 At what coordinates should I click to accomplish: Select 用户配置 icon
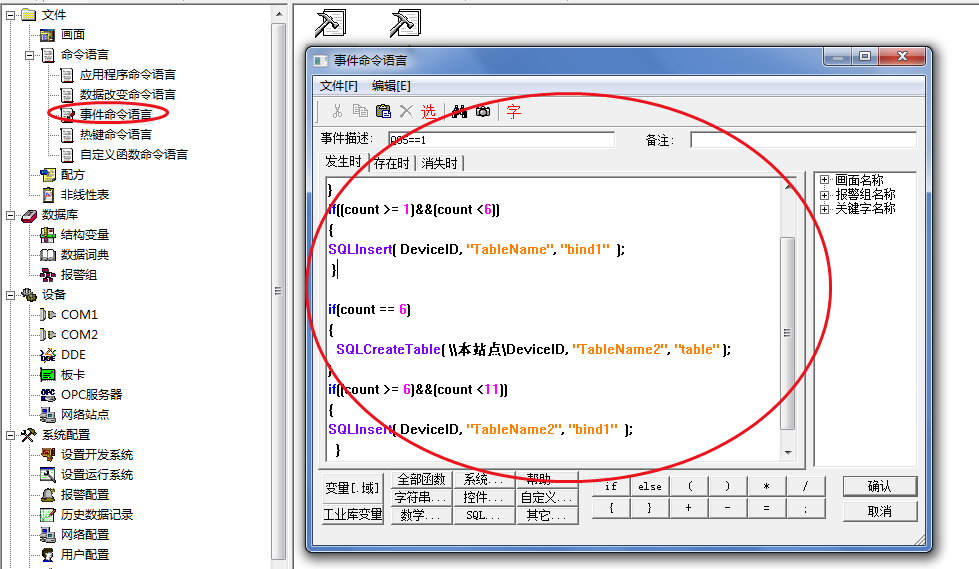click(47, 555)
